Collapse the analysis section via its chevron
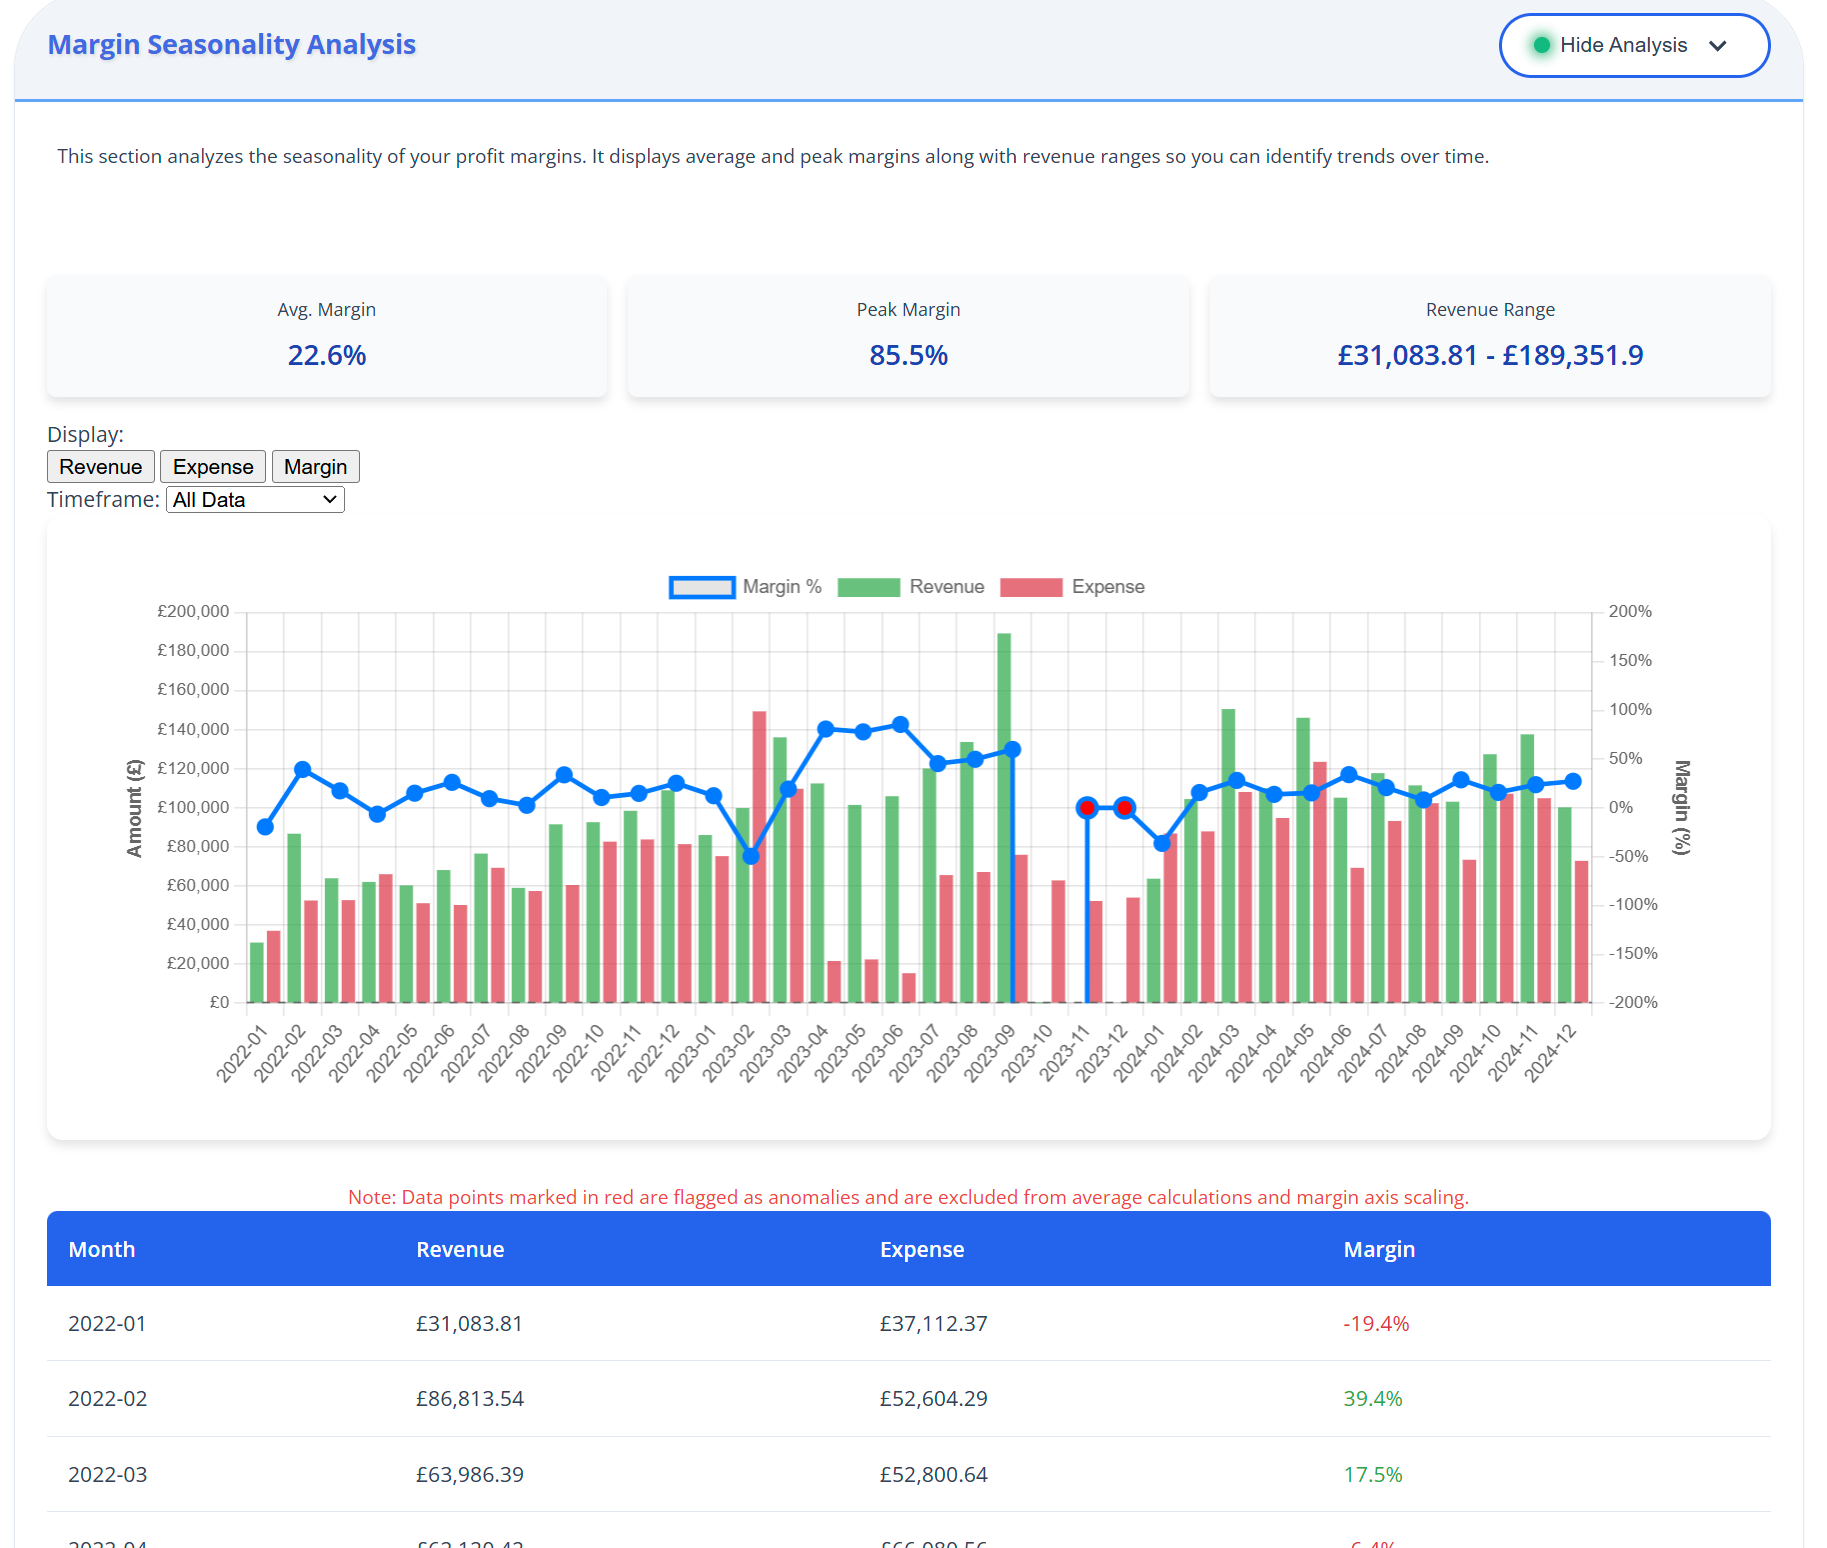 point(1719,46)
